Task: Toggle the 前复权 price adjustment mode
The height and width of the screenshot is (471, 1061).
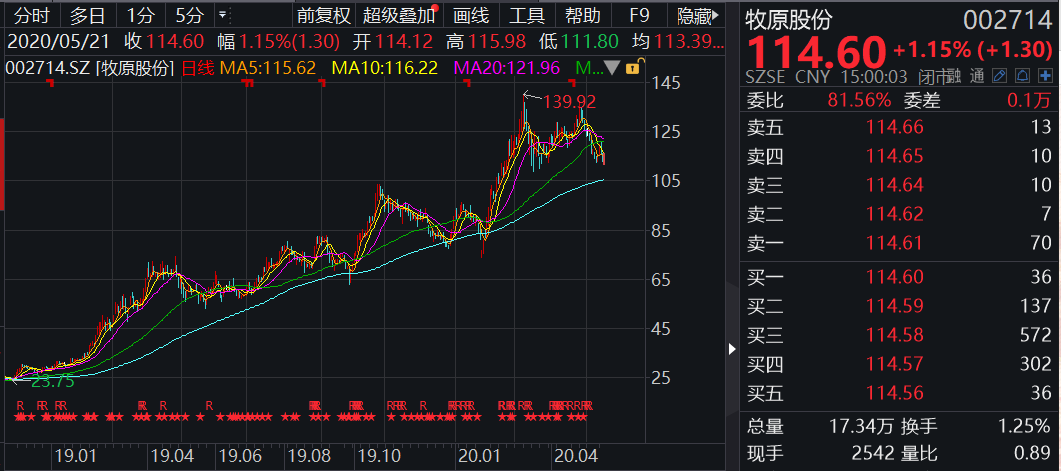Action: (x=324, y=16)
